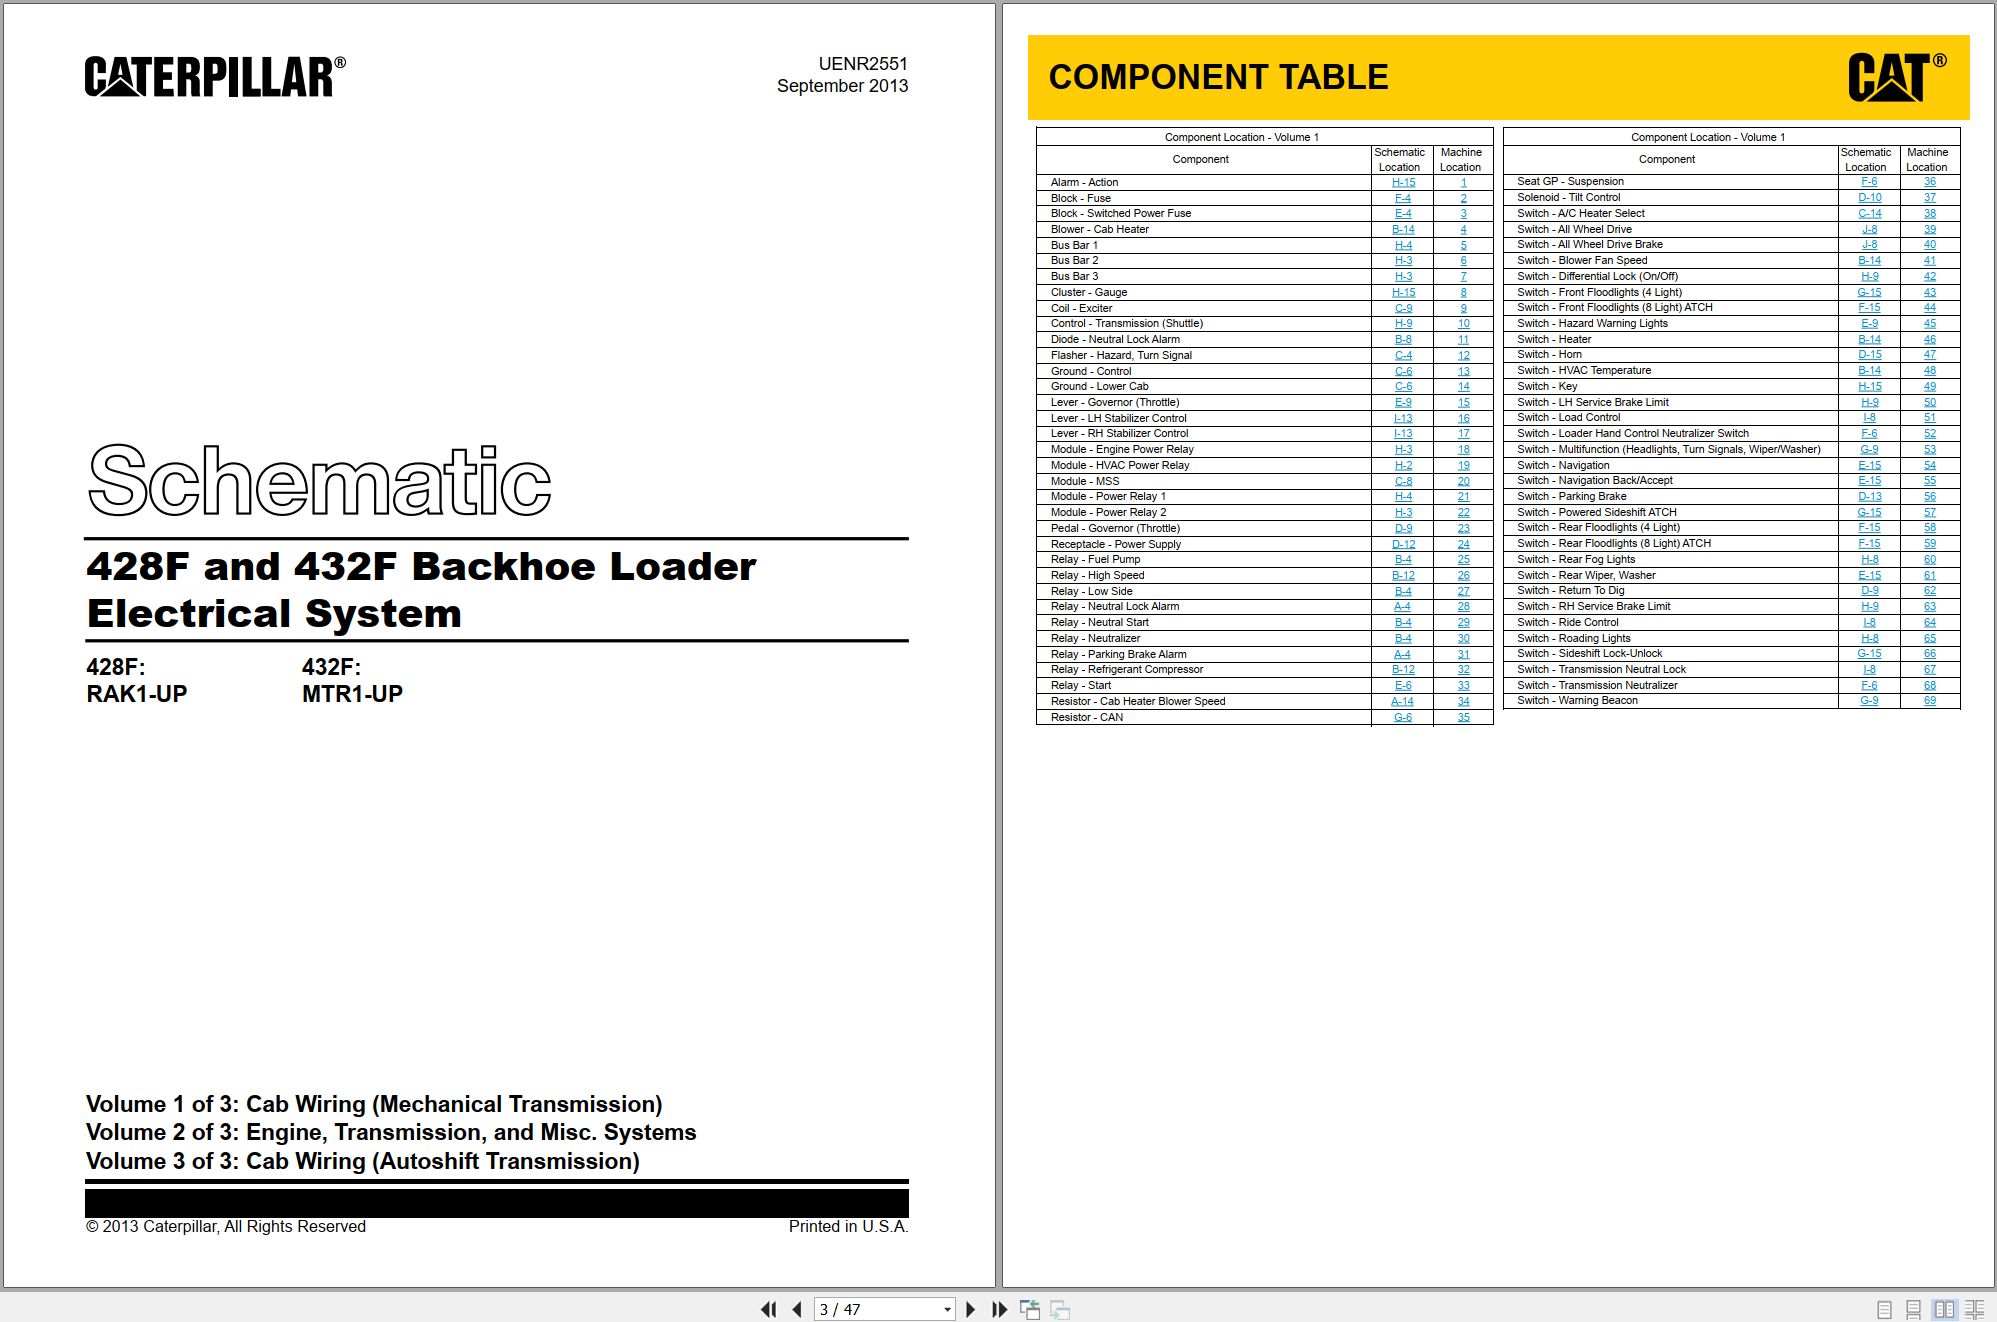Go to the next page
1997x1322 pixels.
(970, 1309)
